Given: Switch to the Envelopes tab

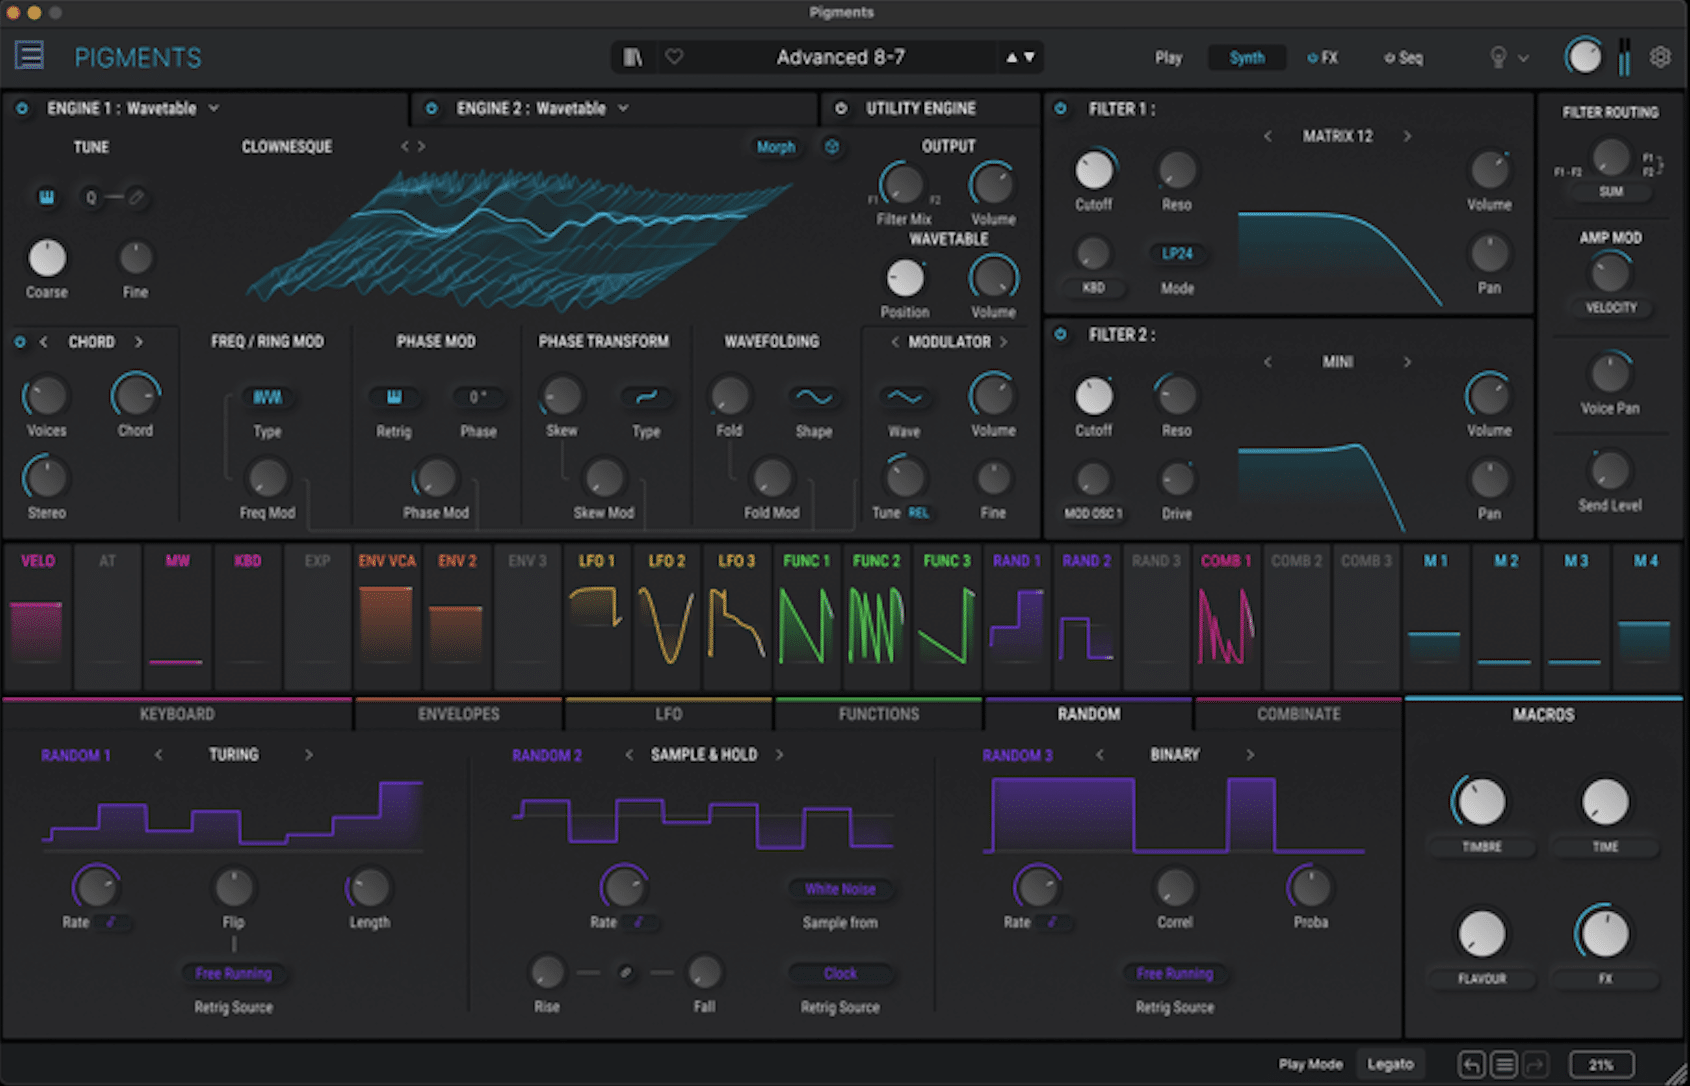Looking at the screenshot, I should [x=459, y=714].
